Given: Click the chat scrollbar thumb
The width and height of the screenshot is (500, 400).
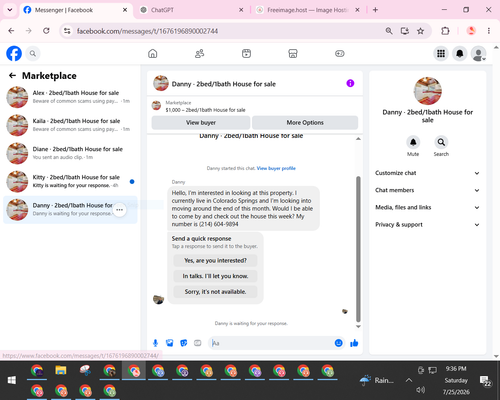Looking at the screenshot, I should point(358,249).
